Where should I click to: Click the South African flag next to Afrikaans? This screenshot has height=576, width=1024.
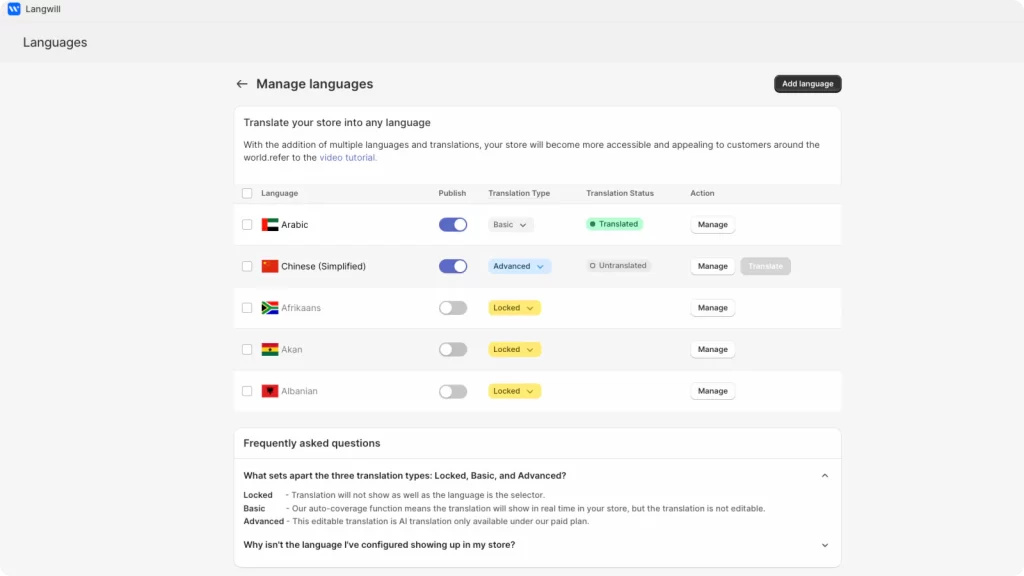(x=269, y=307)
